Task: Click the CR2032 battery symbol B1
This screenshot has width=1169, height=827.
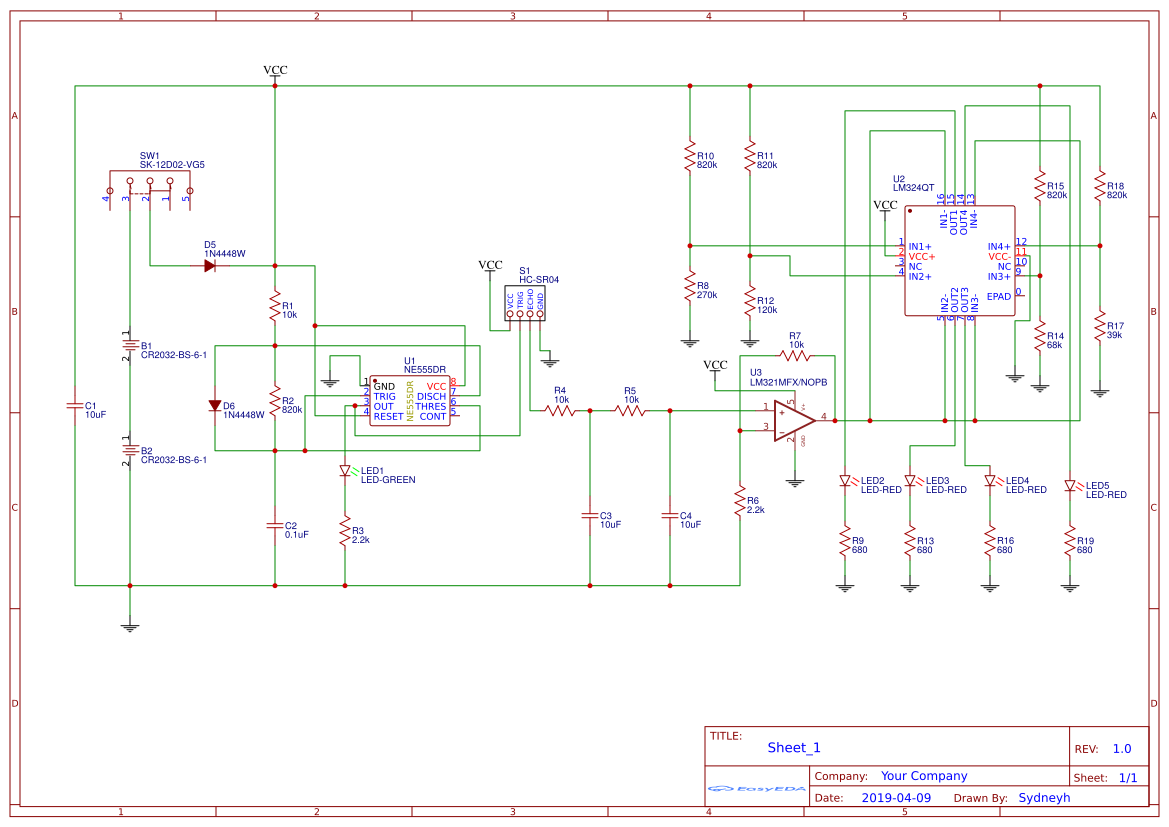Action: pos(131,347)
